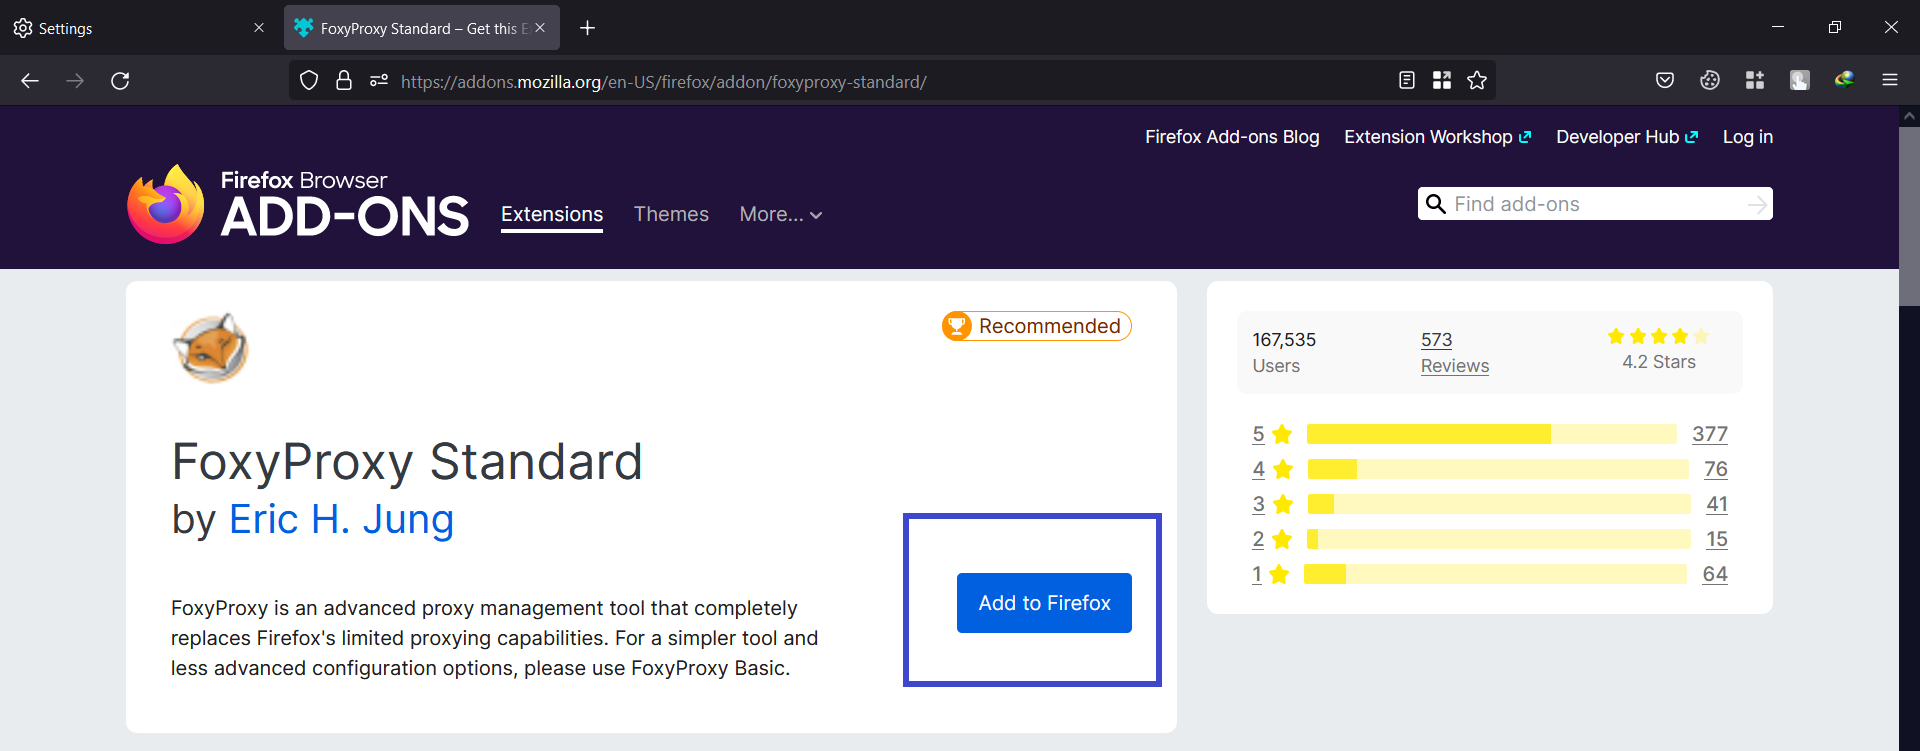This screenshot has width=1920, height=751.
Task: Click the cookie extension toolbar icon
Action: point(1710,81)
